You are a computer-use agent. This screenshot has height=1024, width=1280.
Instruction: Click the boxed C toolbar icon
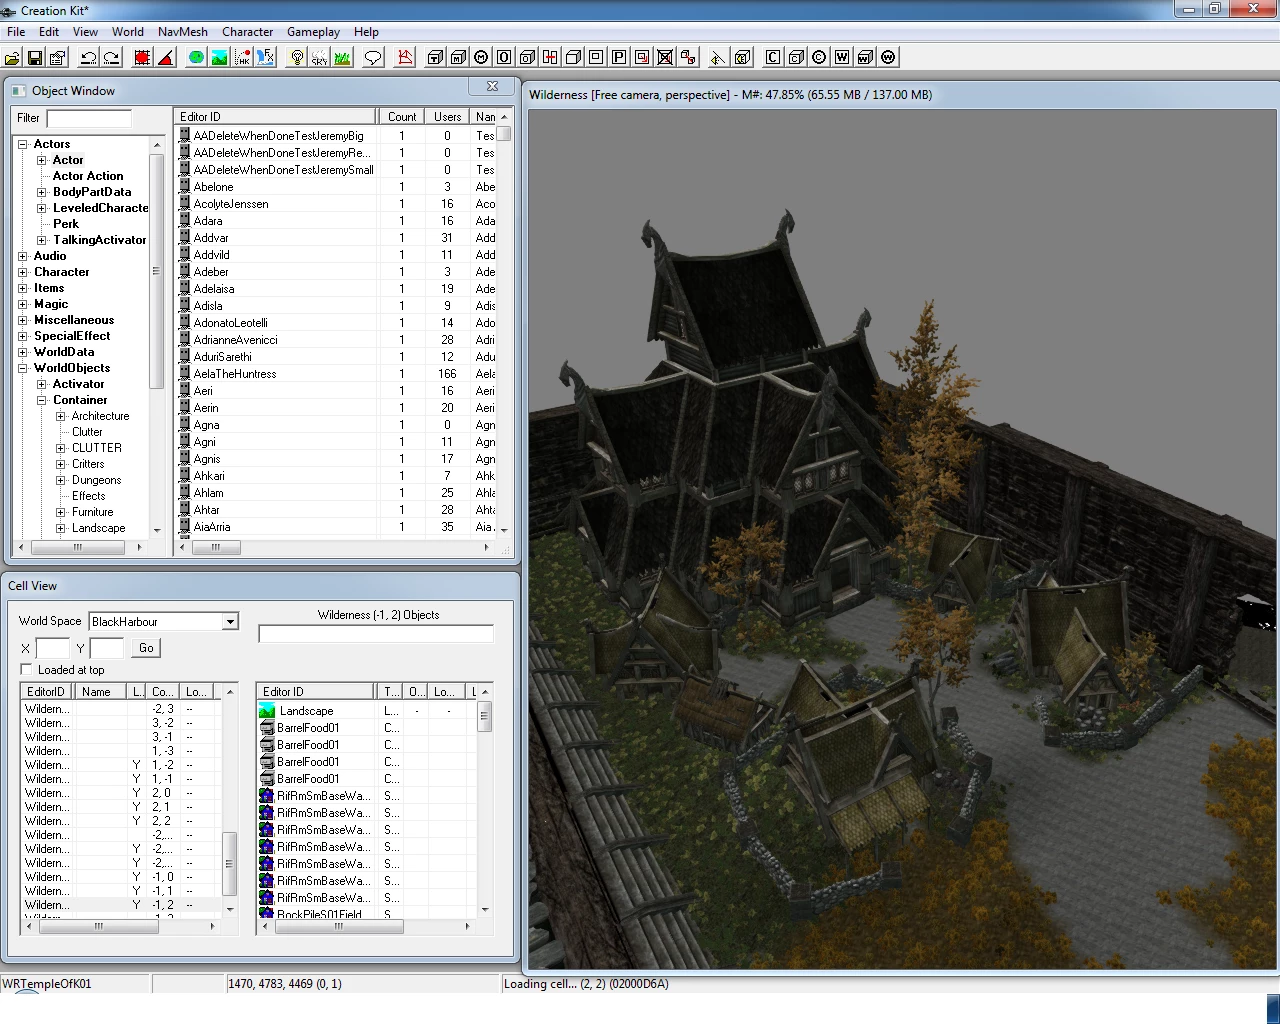[x=773, y=58]
